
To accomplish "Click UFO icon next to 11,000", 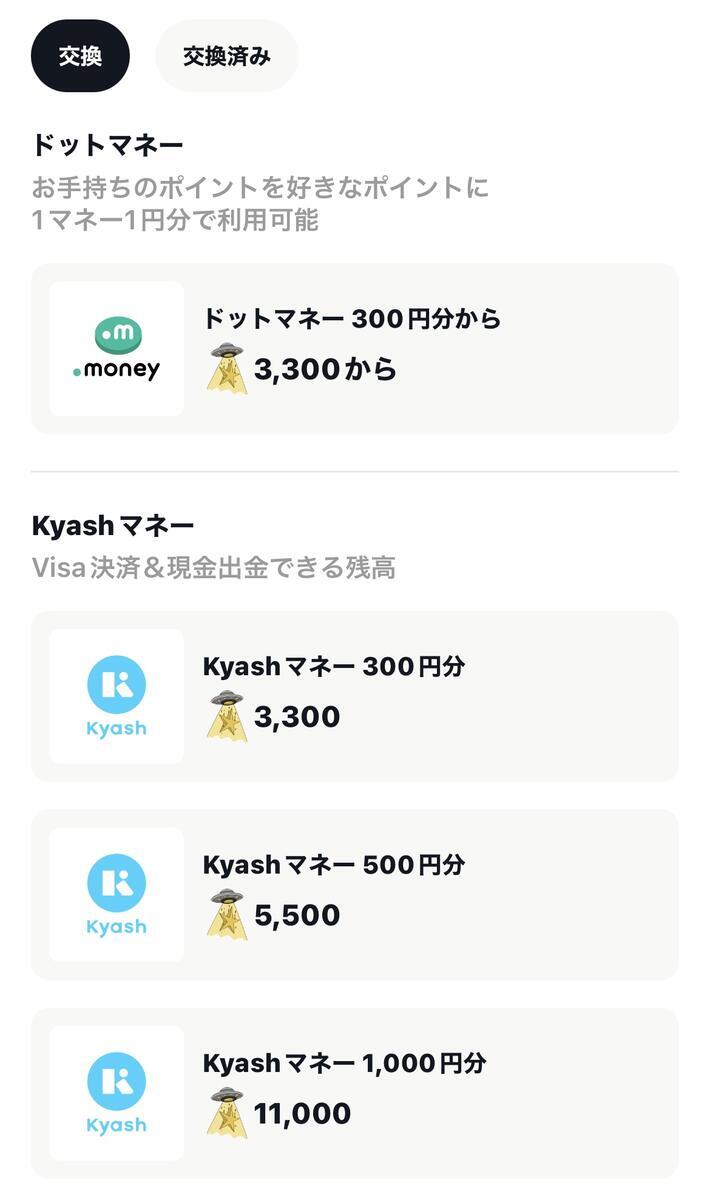I will [x=226, y=1111].
